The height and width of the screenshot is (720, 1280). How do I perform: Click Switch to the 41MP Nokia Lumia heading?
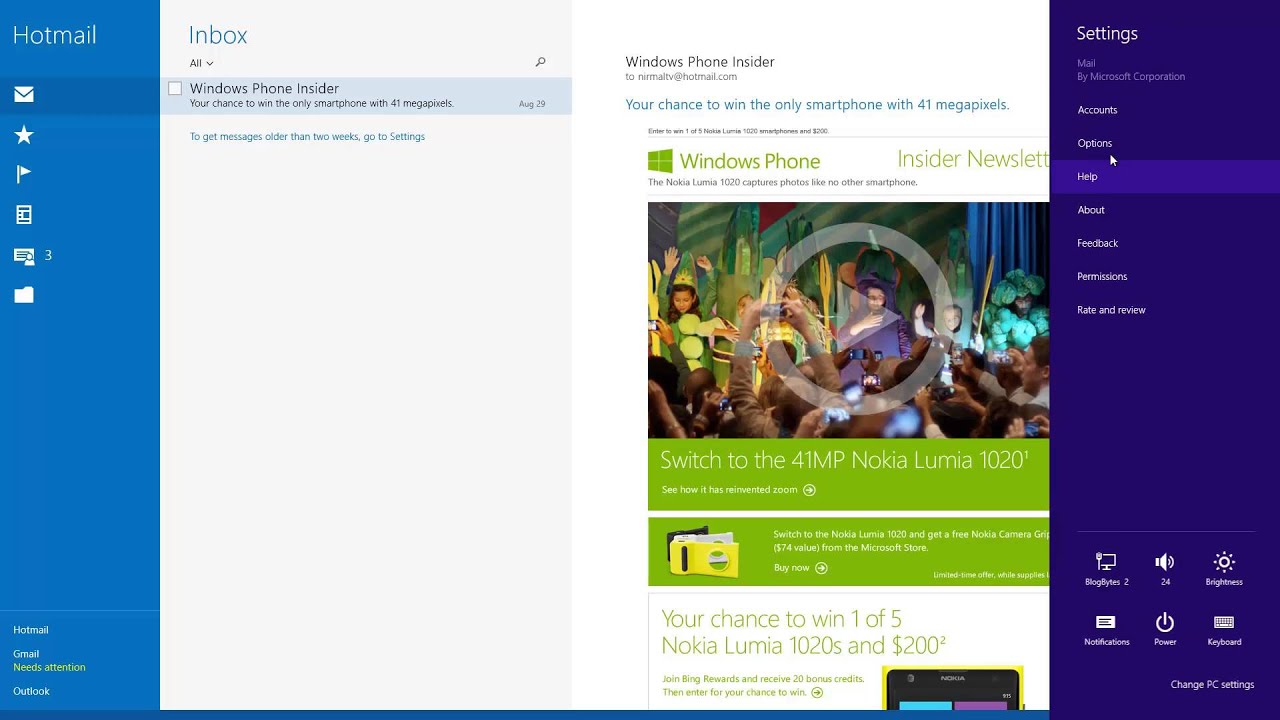tap(844, 460)
